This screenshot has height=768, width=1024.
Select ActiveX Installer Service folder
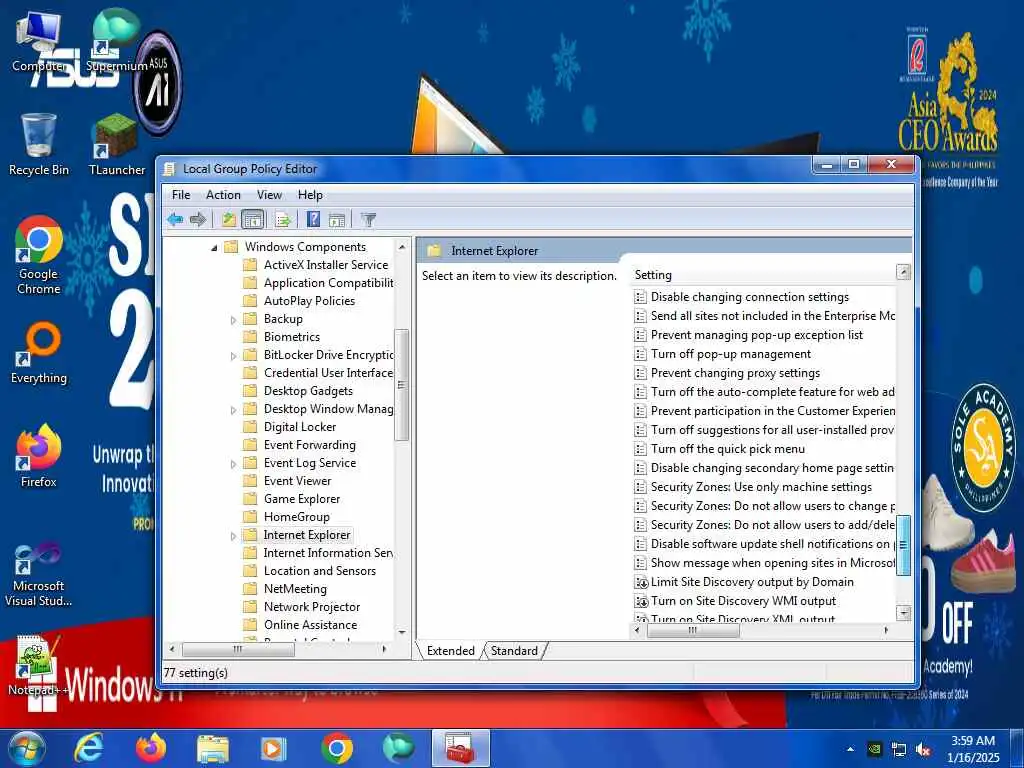(x=326, y=264)
